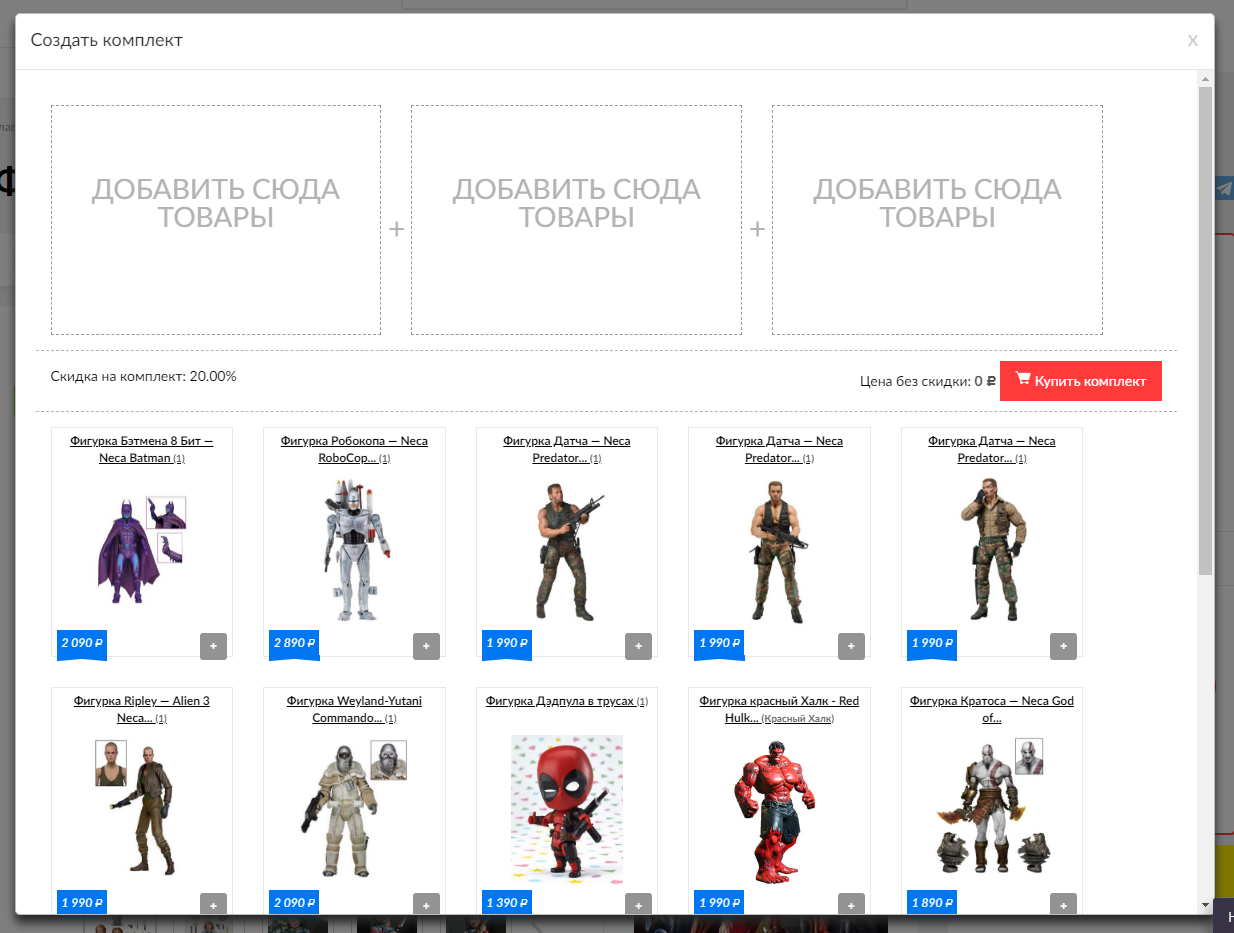
Task: Open Фигурка Weyland-Yutani Commando link
Action: pos(354,709)
